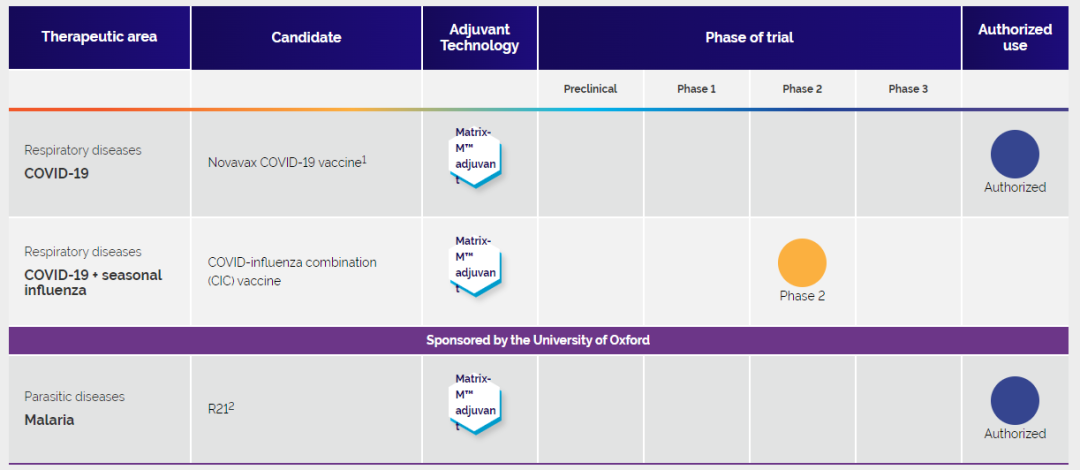Click the Preclinical phase subheader
Viewport: 1080px width, 470px height.
[x=590, y=89]
